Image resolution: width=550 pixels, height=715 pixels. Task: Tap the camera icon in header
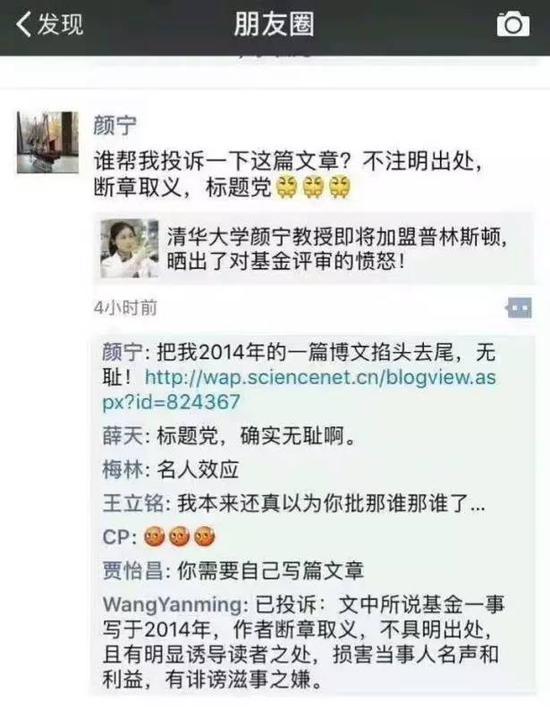click(513, 24)
